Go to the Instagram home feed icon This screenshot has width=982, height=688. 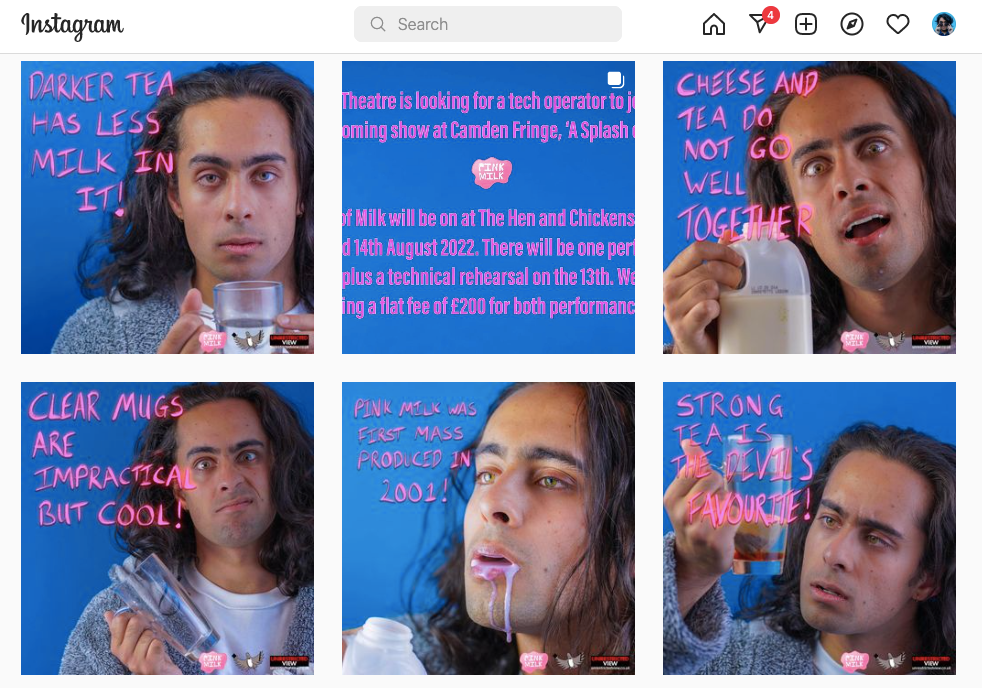713,24
